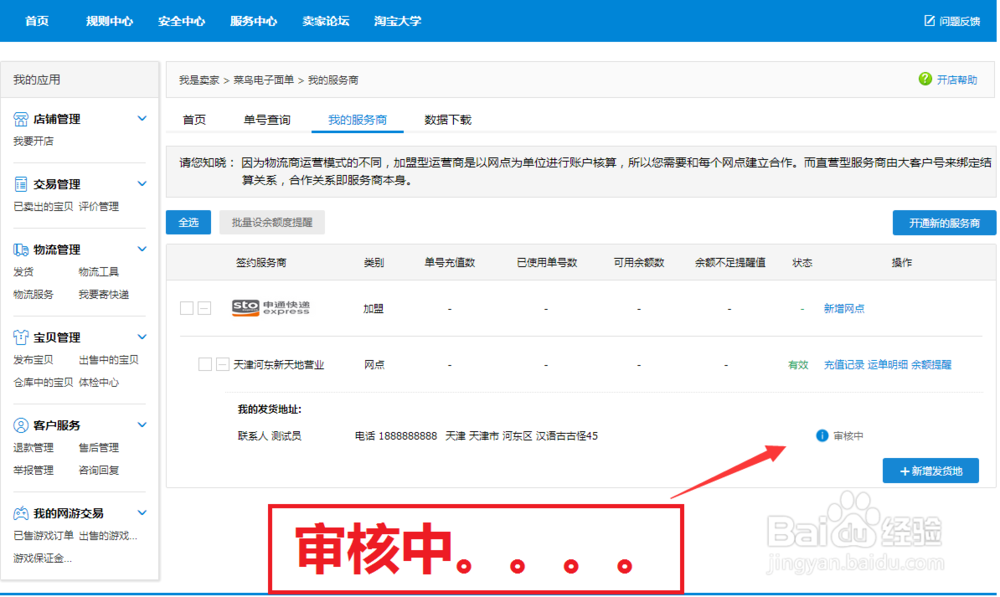The image size is (1000, 597).
Task: Open the 充值记录 link
Action: (x=844, y=365)
